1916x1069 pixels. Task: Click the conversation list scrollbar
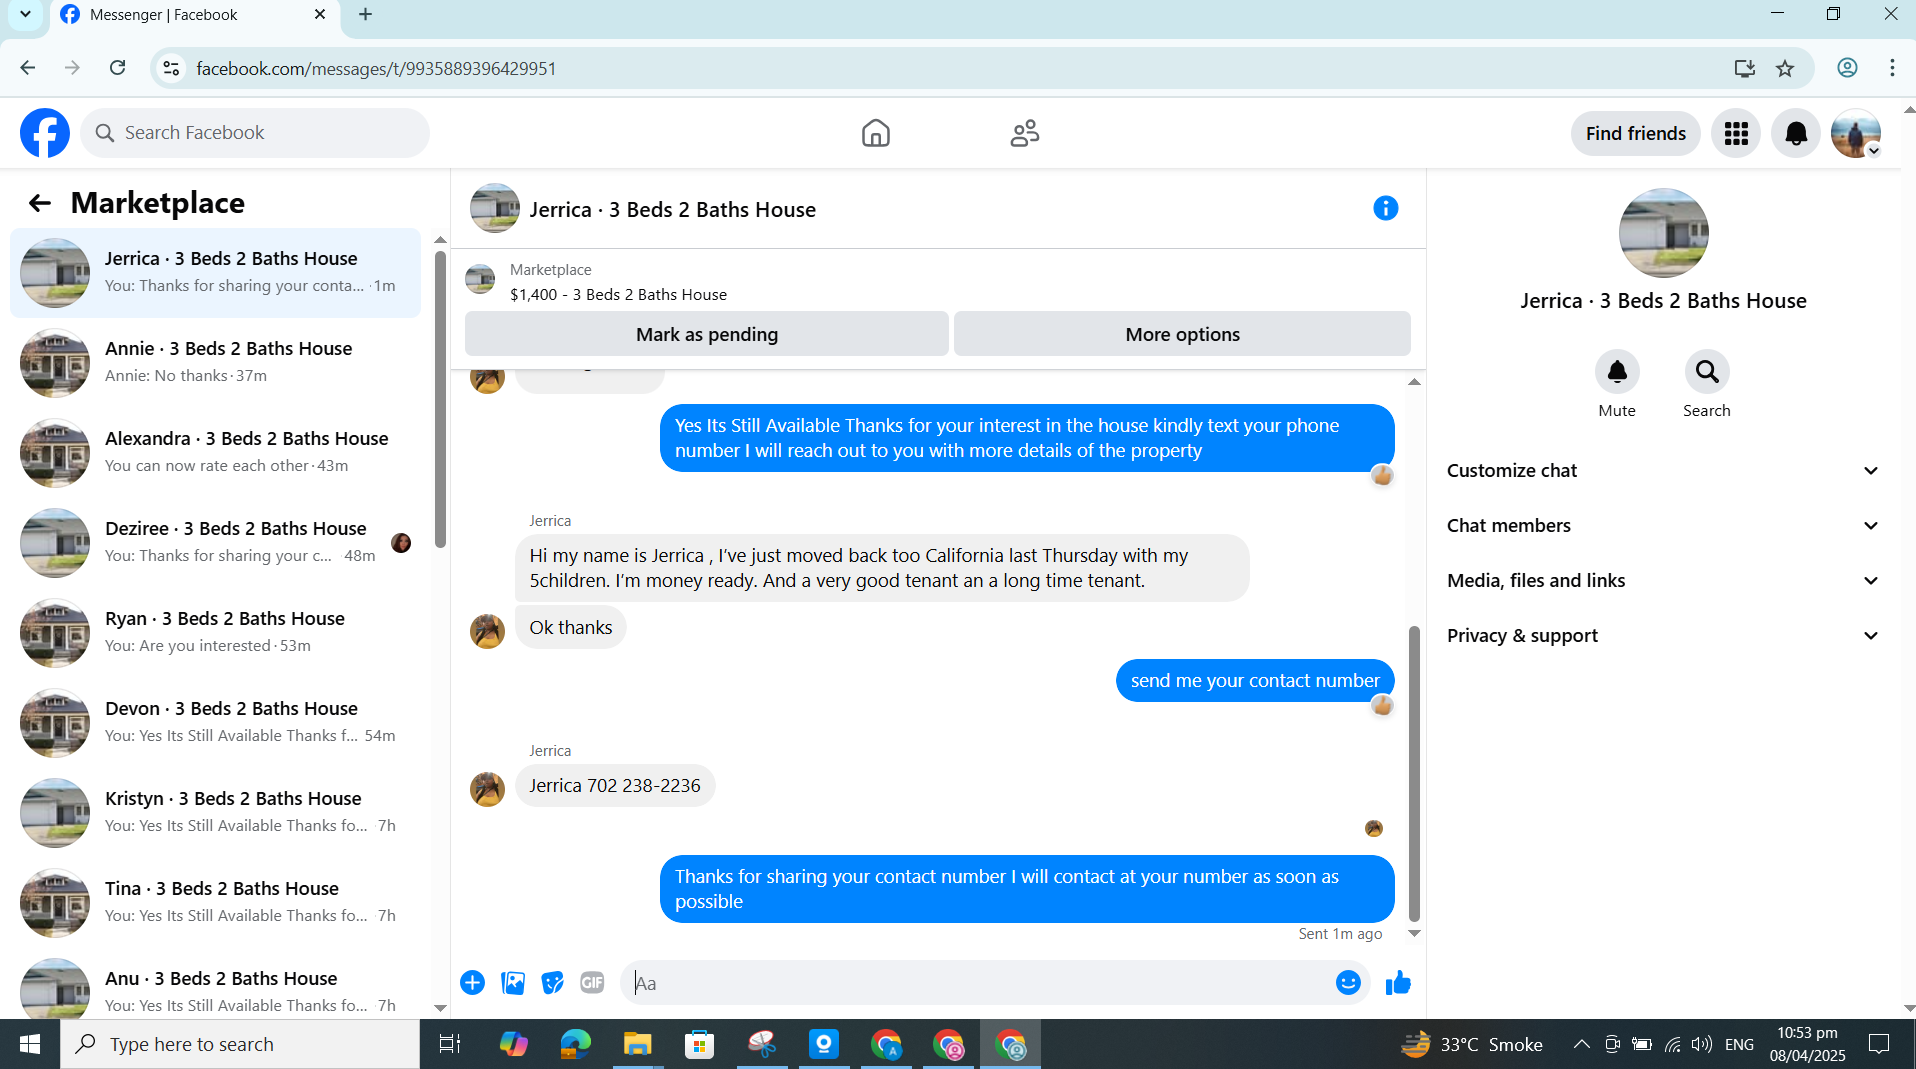coord(440,398)
